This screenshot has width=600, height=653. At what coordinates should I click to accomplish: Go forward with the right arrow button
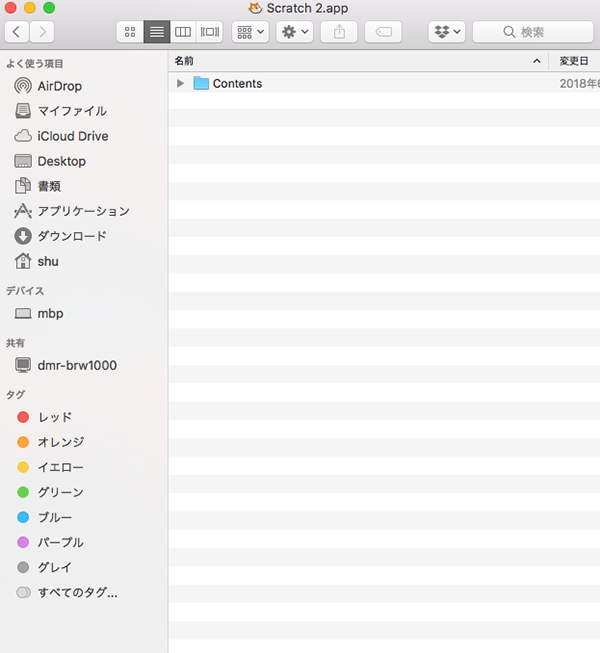pos(42,32)
